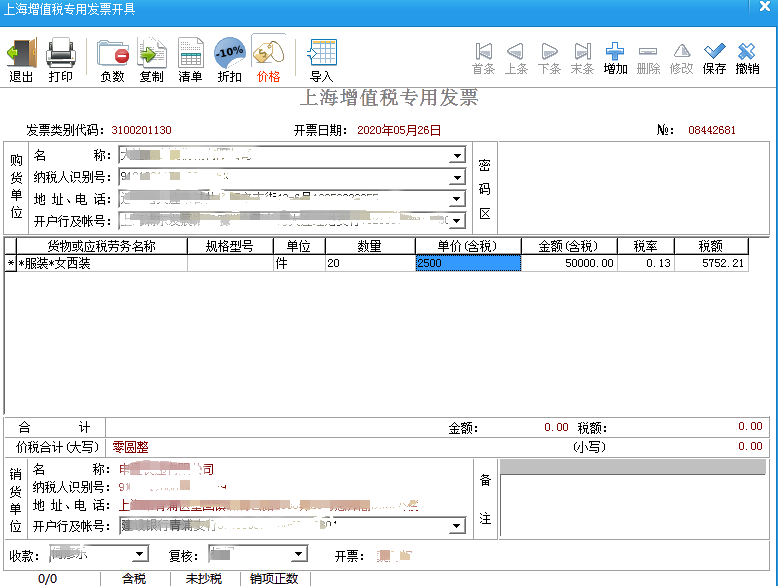778x586 pixels.
Task: Click the invoice number 08442681
Action: (712, 130)
